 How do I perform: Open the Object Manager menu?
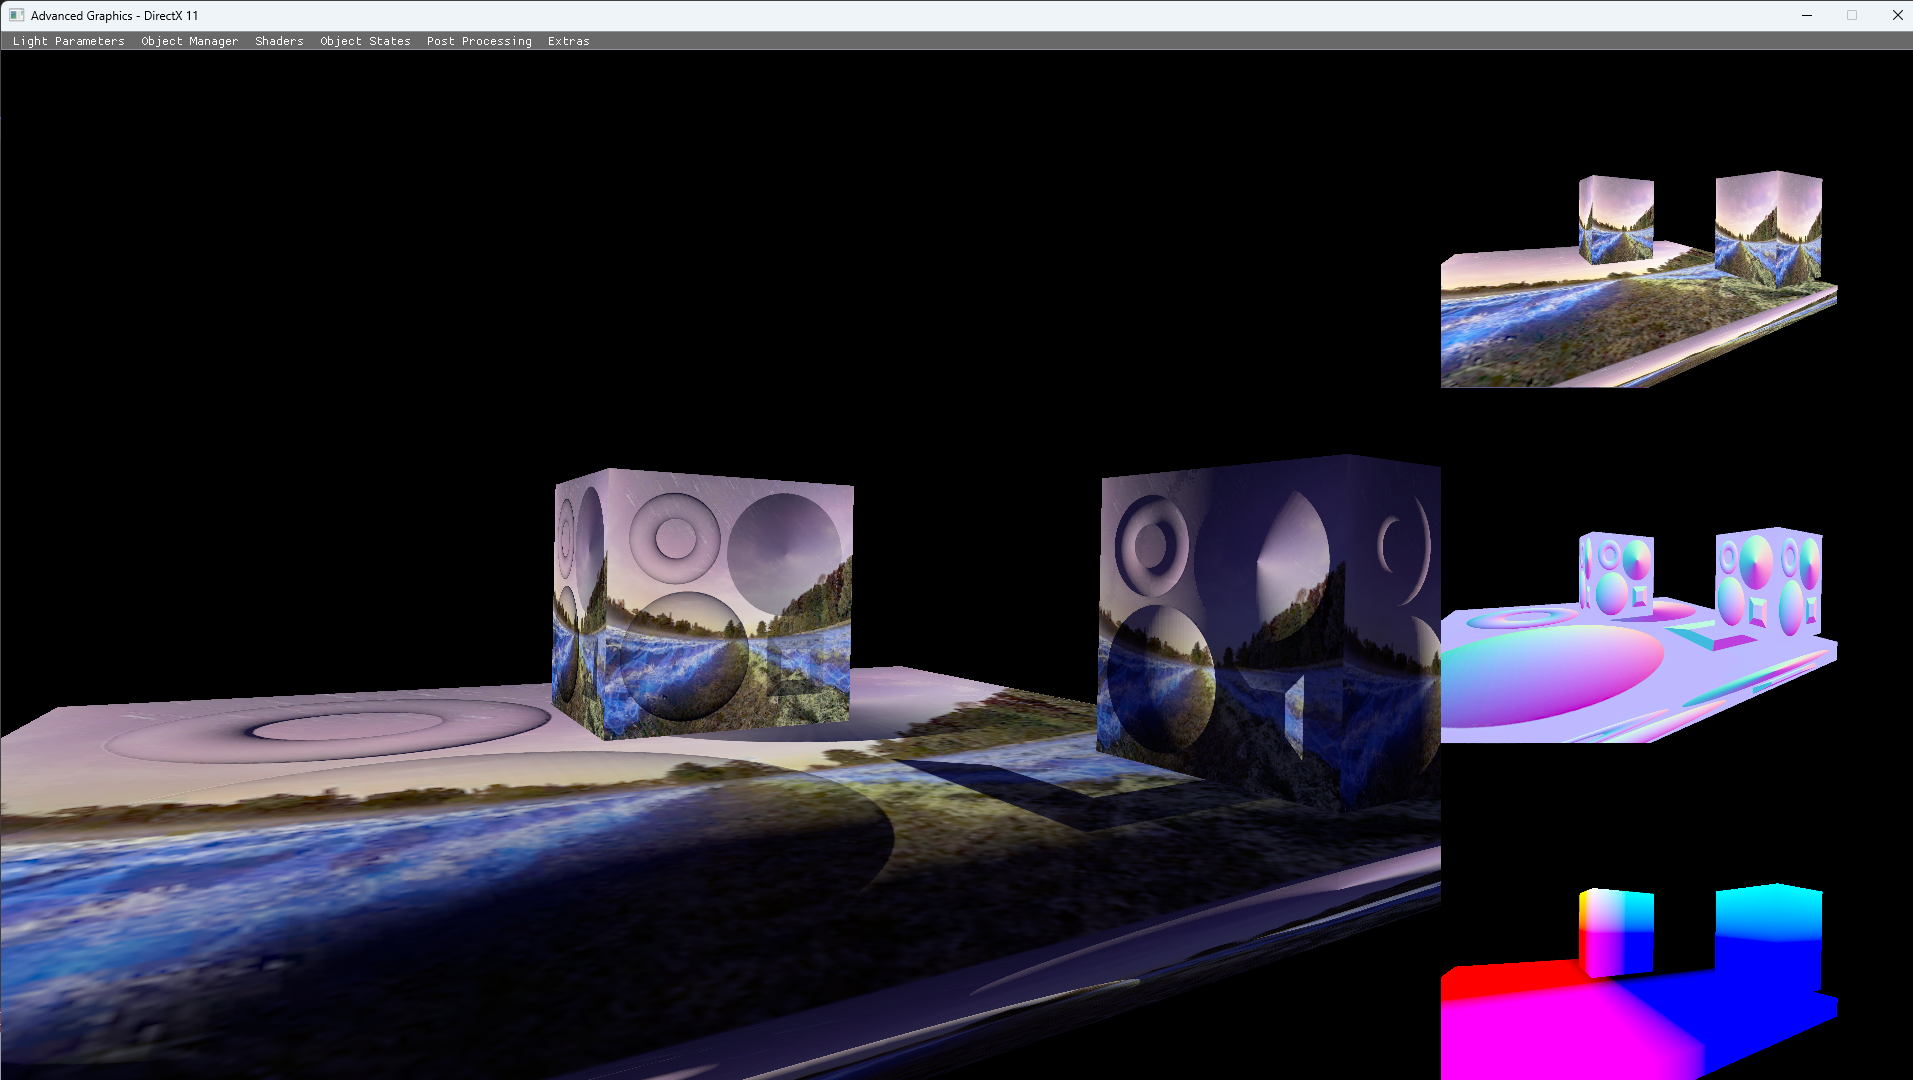tap(189, 41)
